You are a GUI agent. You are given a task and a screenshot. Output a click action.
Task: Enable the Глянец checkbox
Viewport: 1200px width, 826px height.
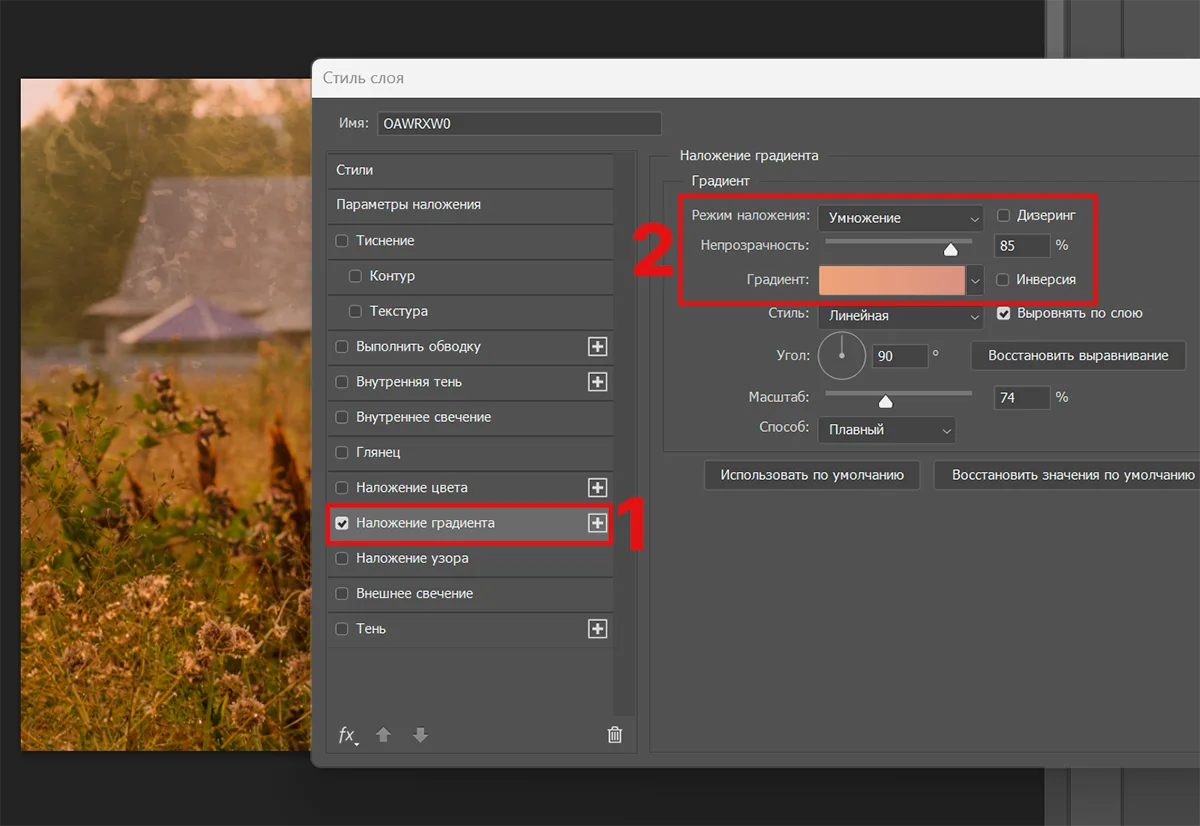342,453
